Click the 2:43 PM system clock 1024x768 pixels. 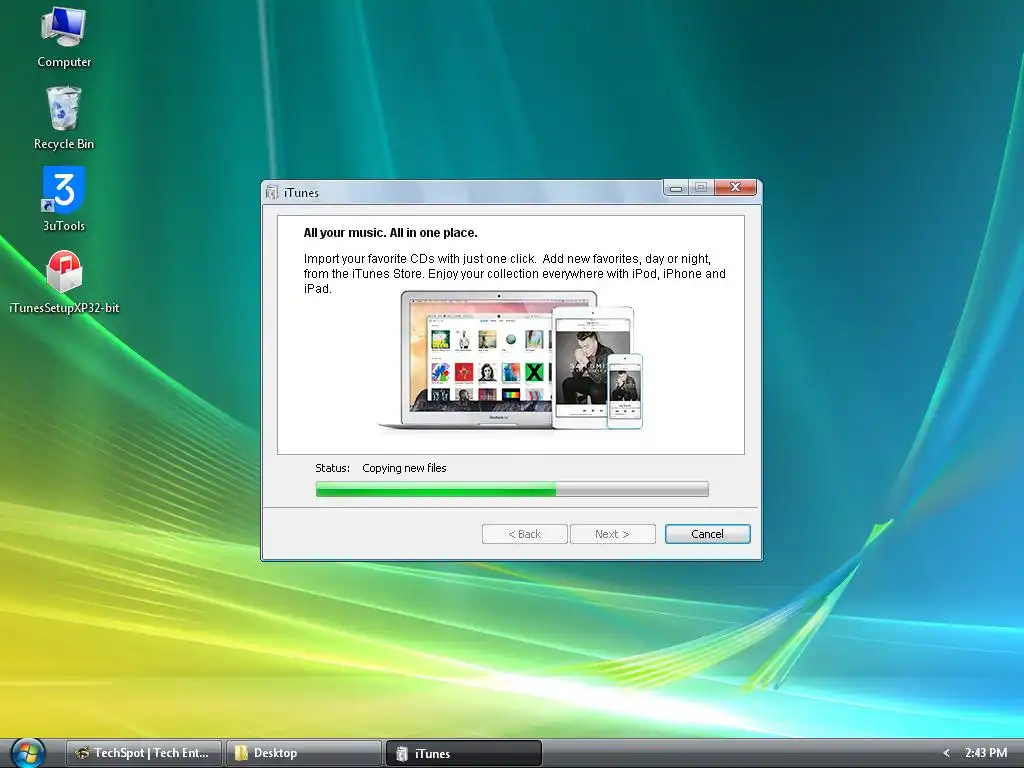[x=985, y=753]
